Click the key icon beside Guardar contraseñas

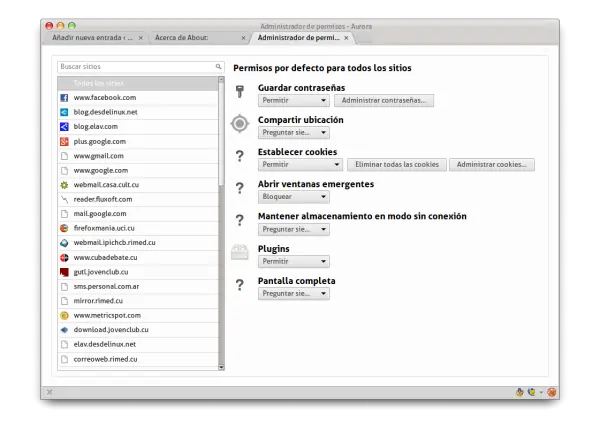point(240,91)
